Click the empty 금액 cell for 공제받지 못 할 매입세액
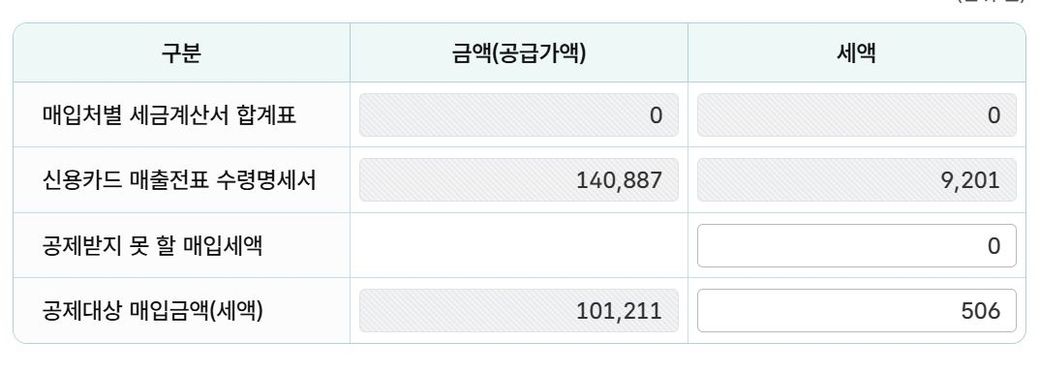 pyautogui.click(x=519, y=245)
